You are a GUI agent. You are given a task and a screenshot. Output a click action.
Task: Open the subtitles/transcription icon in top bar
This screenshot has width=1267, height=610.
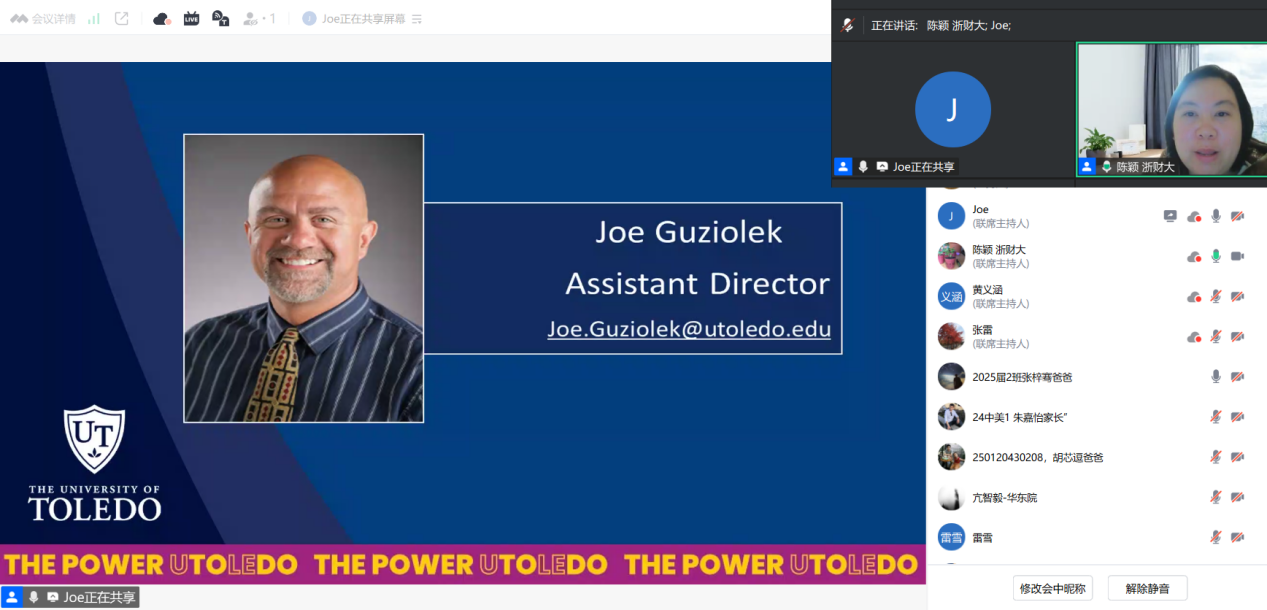point(221,18)
